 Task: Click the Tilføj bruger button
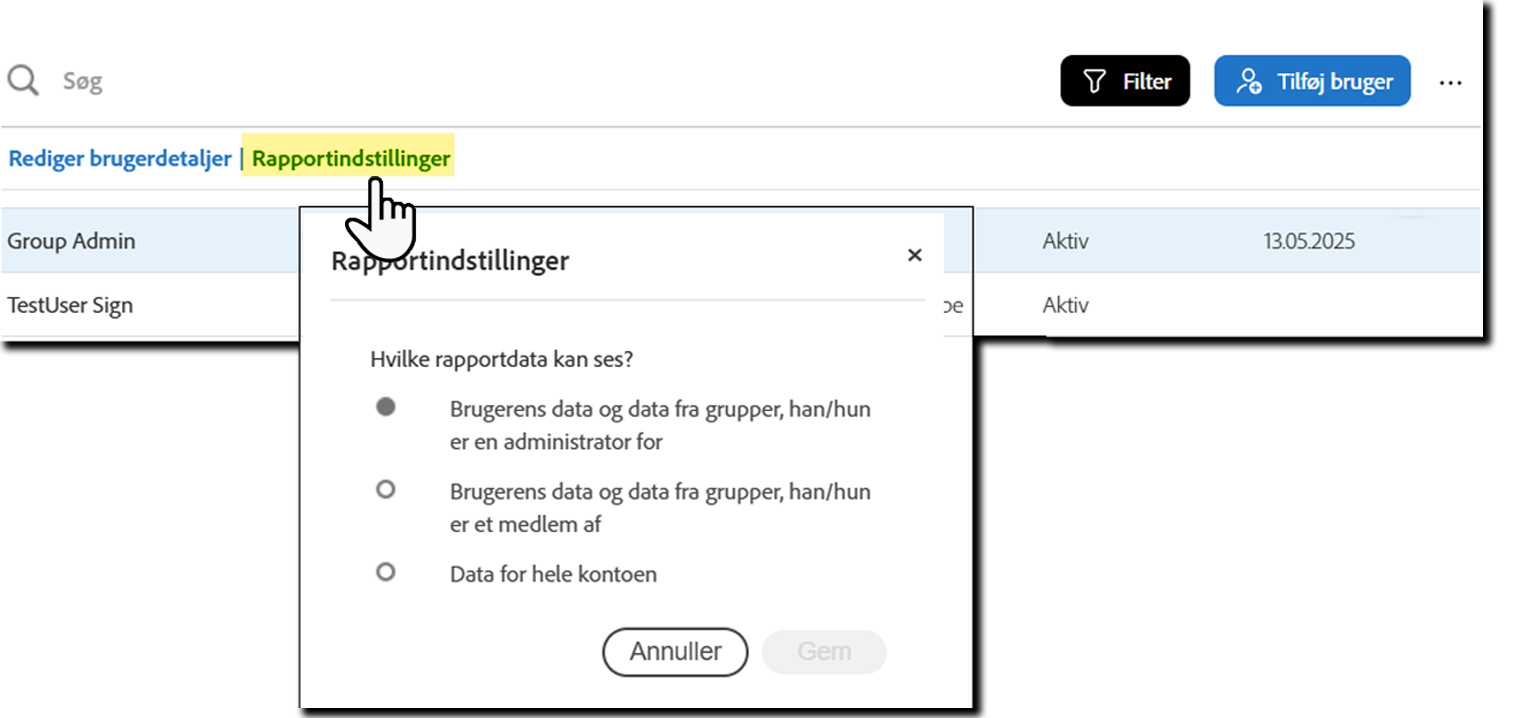1312,80
